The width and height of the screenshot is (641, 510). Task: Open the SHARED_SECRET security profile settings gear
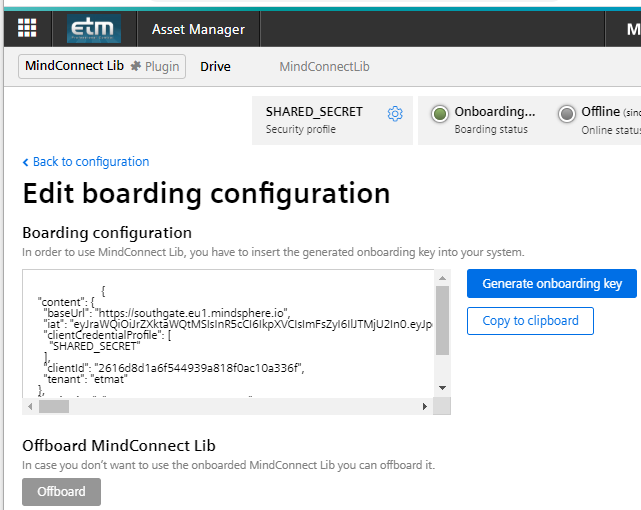[395, 113]
